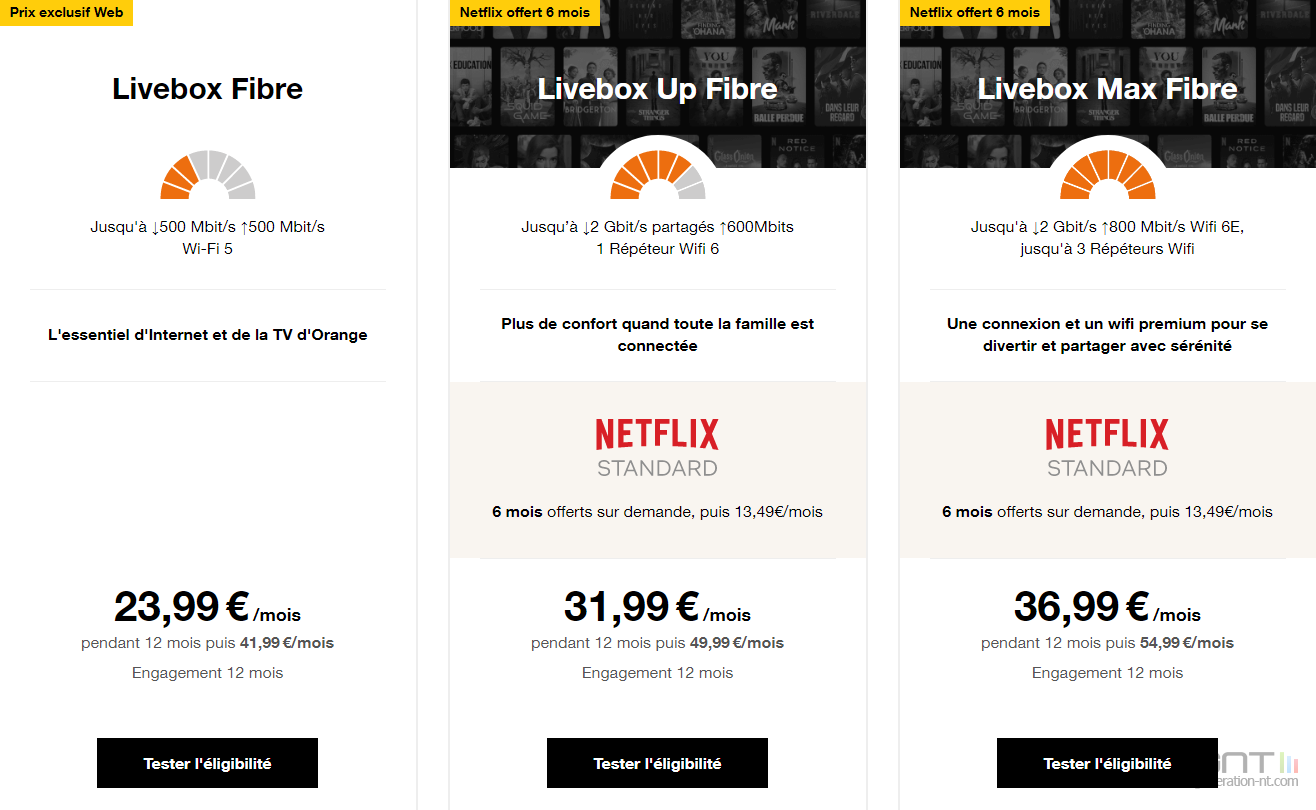Click the Netflix Standard logo under Livebox Max
This screenshot has height=810, width=1316.
1107,447
